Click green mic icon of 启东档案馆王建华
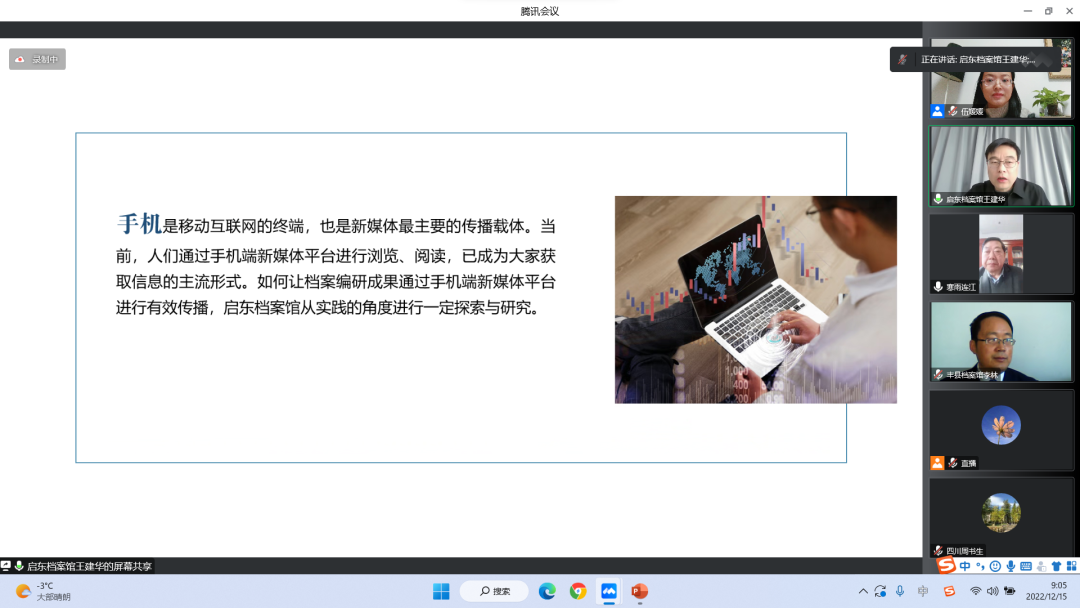The height and width of the screenshot is (608, 1080). click(938, 199)
